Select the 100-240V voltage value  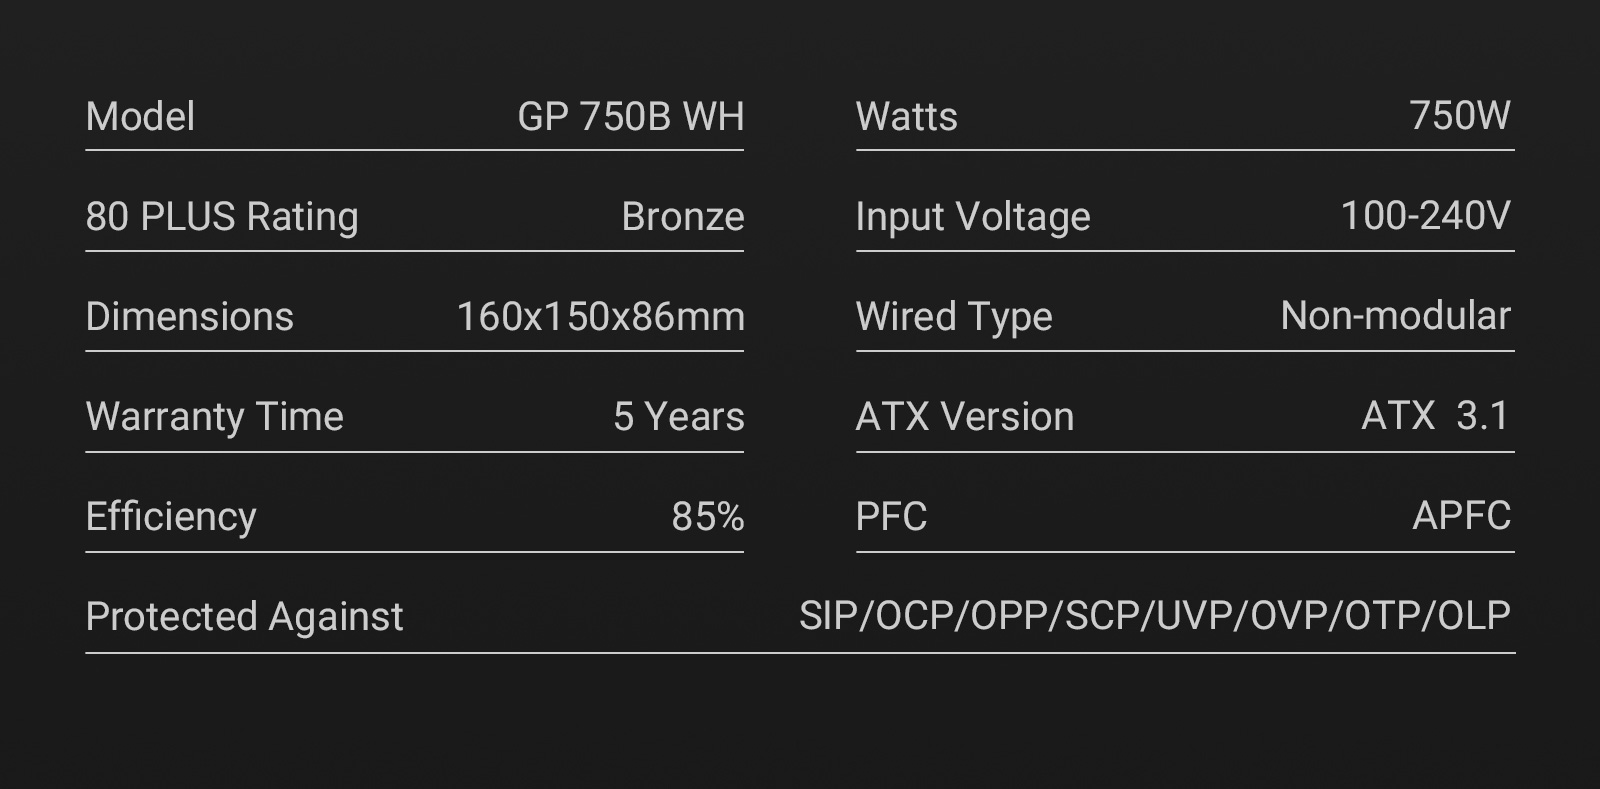[x=1425, y=216]
